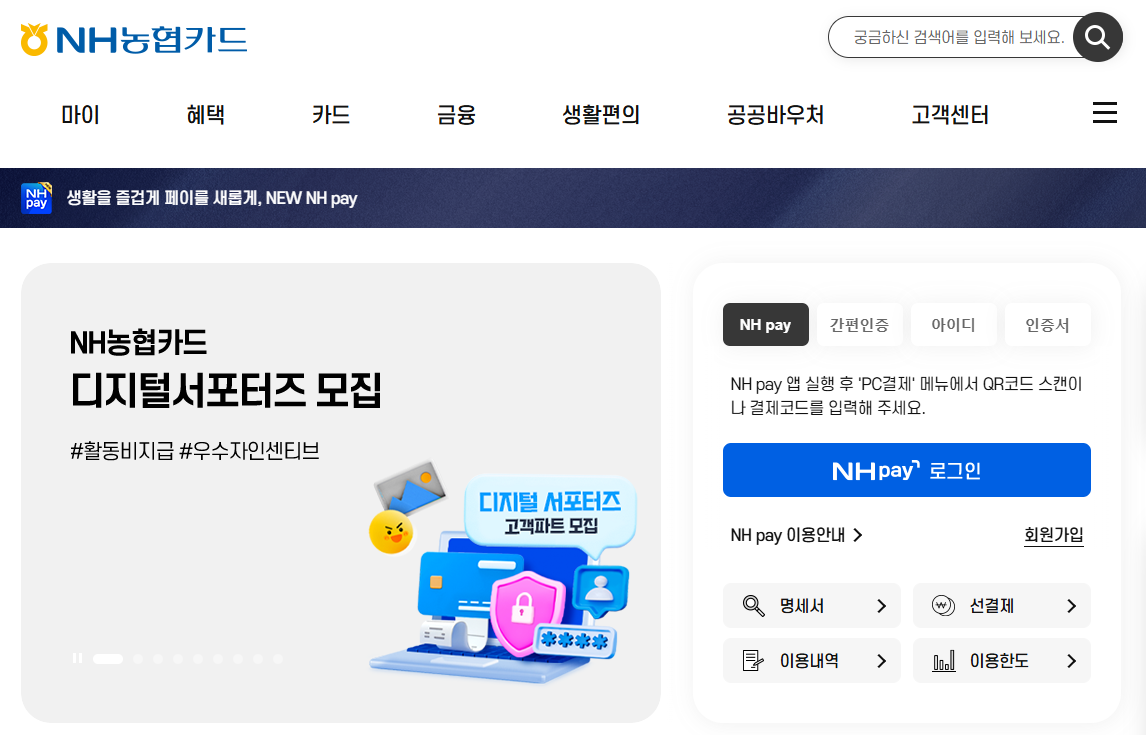This screenshot has width=1146, height=735.
Task: Select the last carousel indicator dot
Action: [278, 658]
